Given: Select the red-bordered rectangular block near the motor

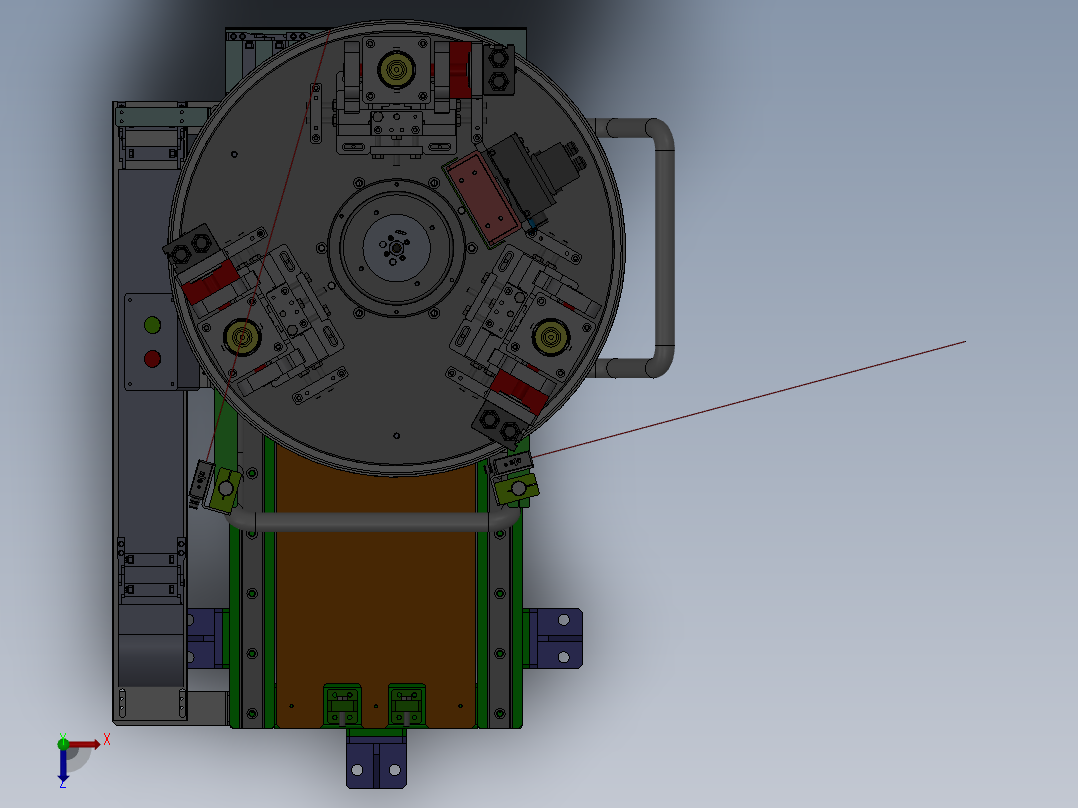Looking at the screenshot, I should point(483,199).
